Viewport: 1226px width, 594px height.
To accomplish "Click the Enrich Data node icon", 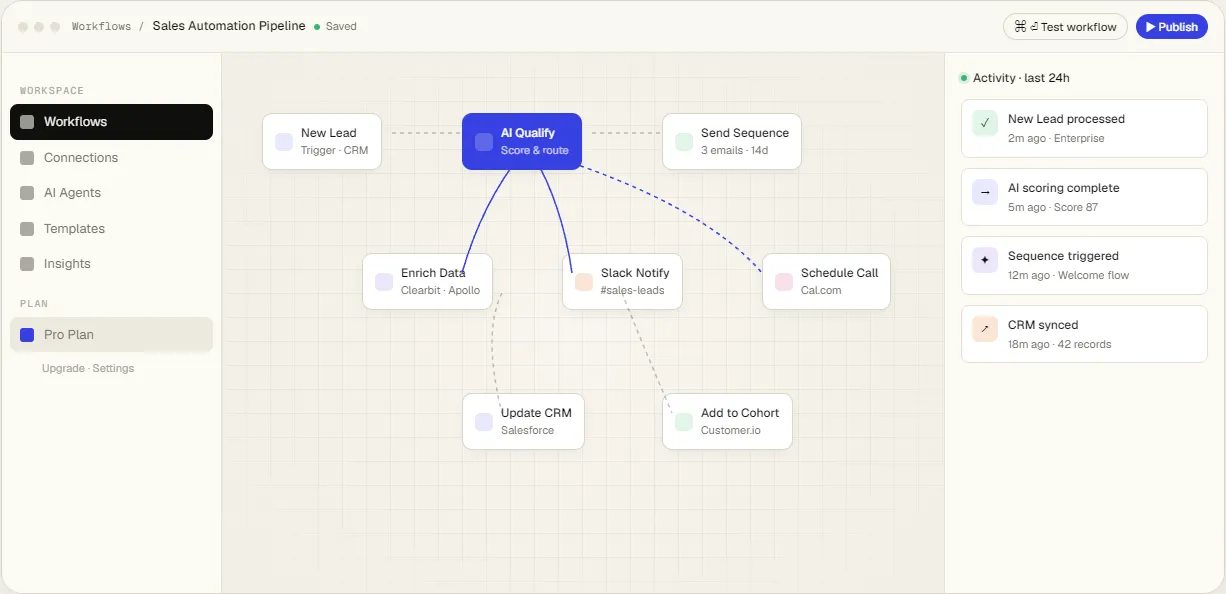I will pos(384,282).
